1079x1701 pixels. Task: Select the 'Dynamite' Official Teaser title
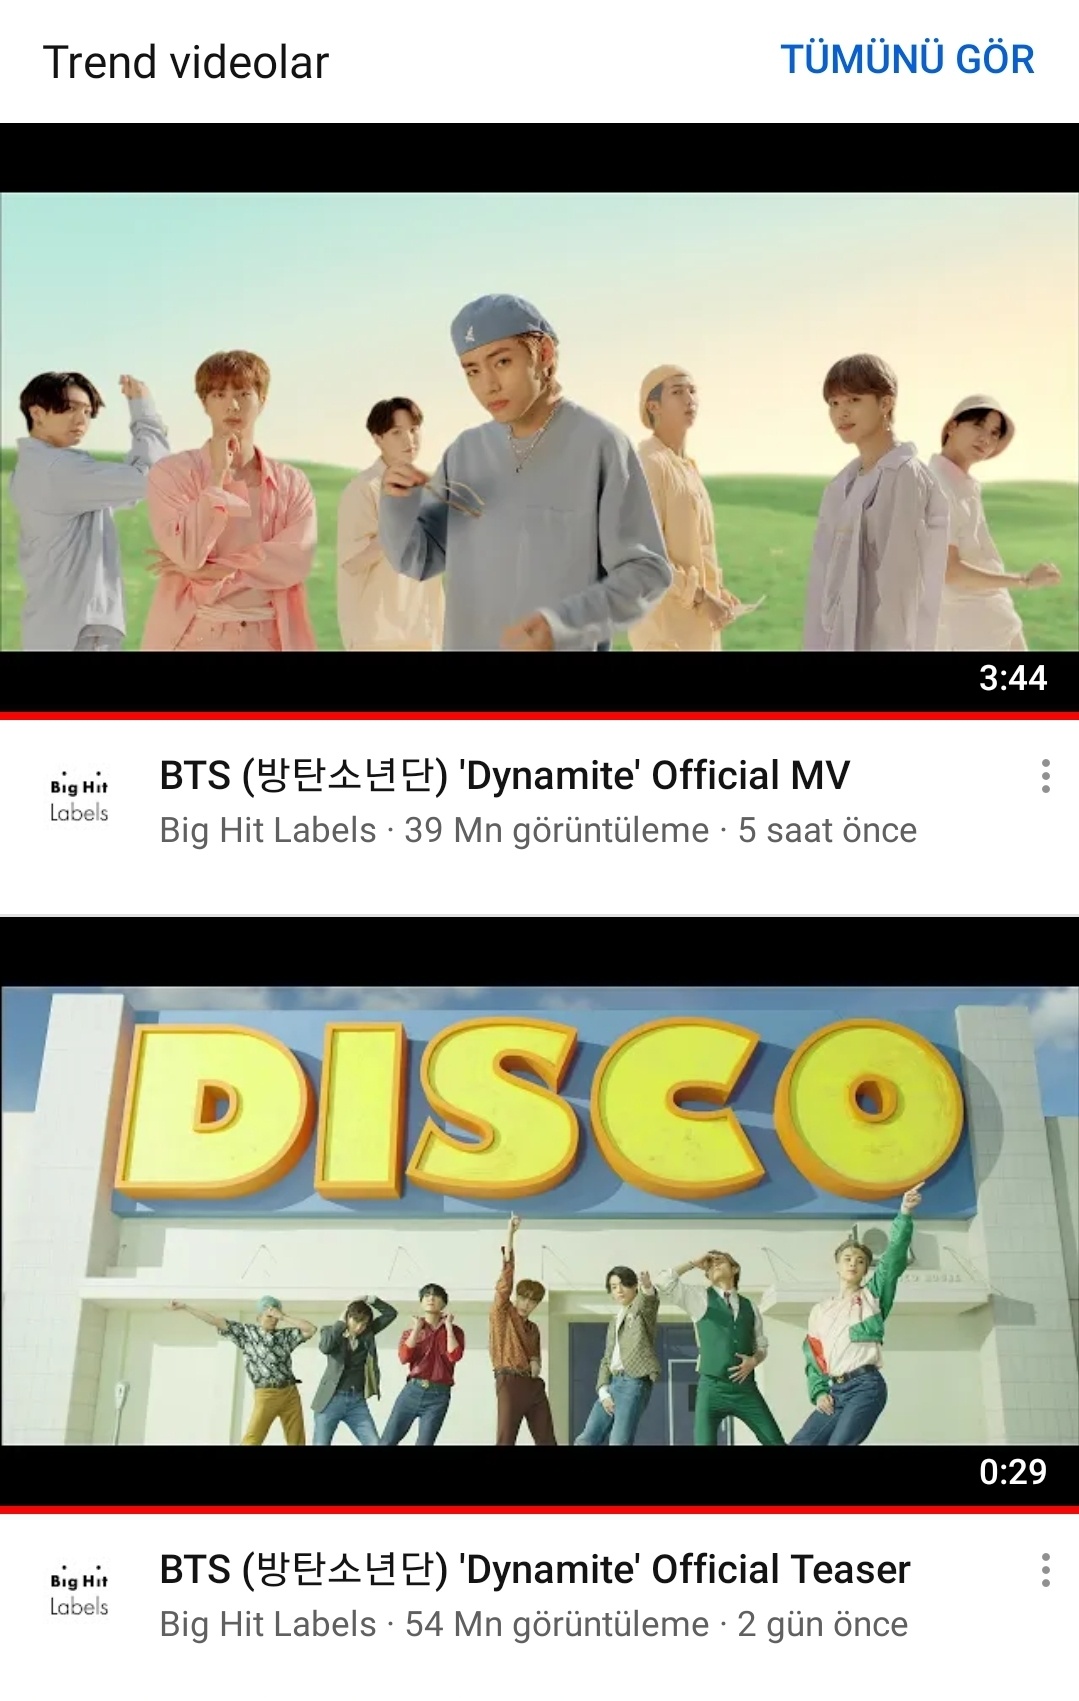click(x=535, y=1570)
